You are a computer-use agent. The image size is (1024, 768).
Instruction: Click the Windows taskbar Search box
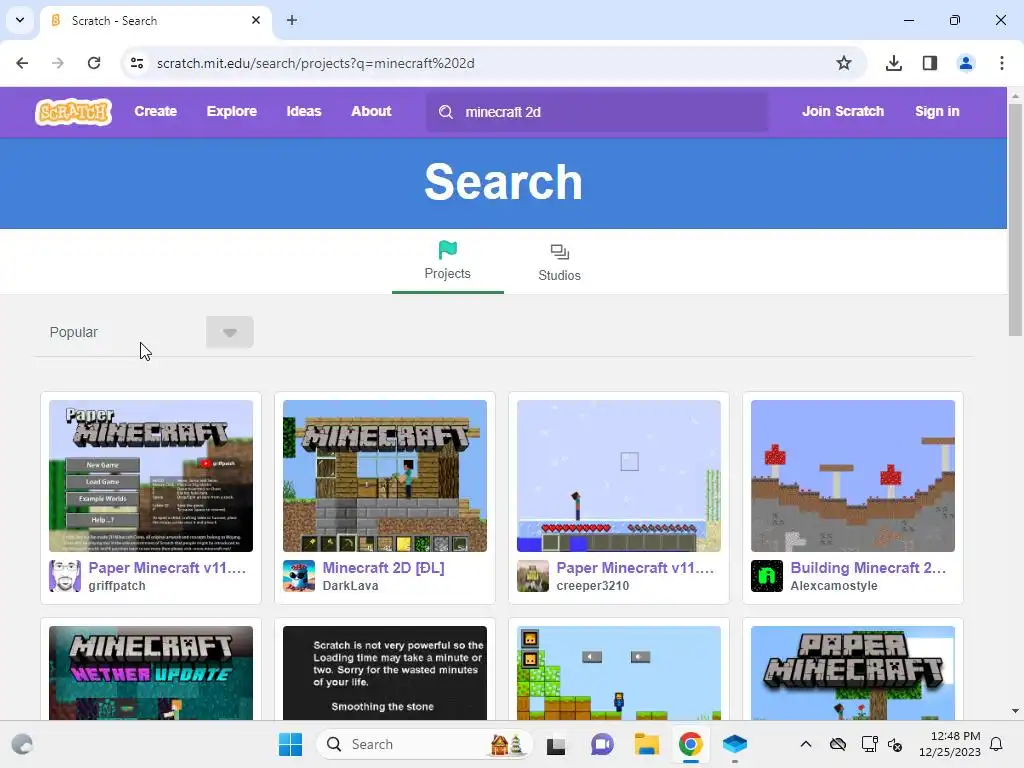click(x=424, y=744)
